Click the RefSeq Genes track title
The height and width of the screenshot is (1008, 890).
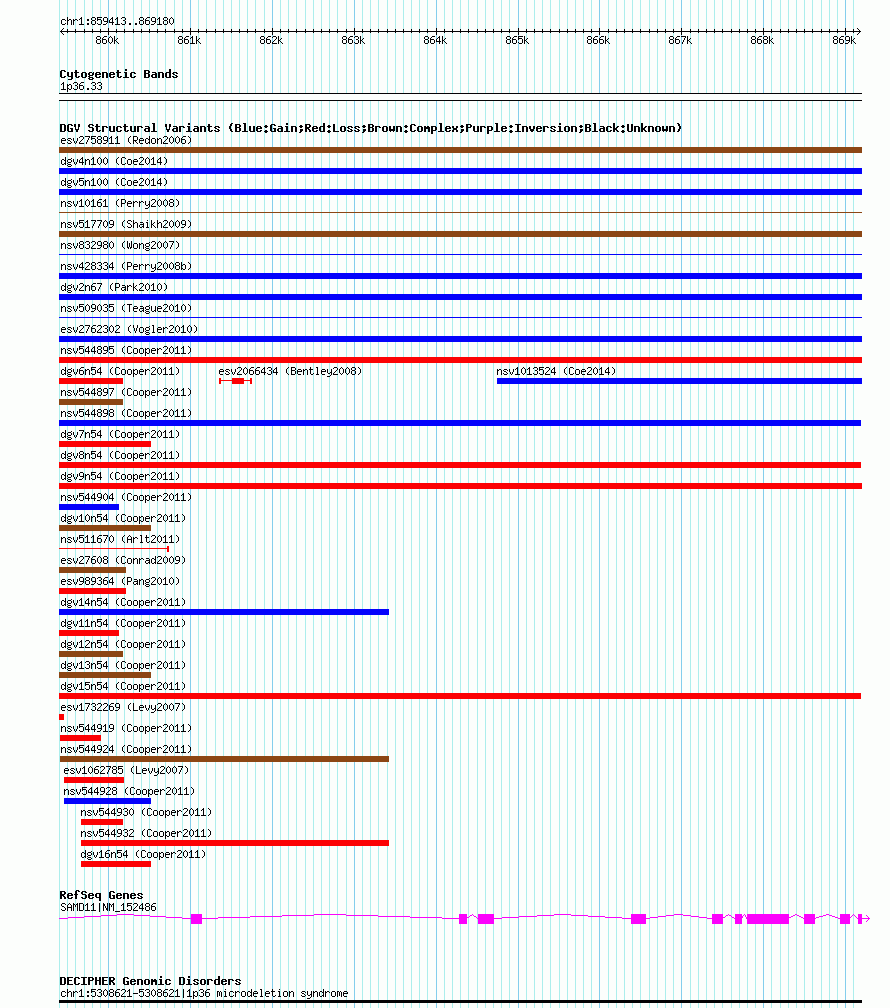tap(101, 895)
